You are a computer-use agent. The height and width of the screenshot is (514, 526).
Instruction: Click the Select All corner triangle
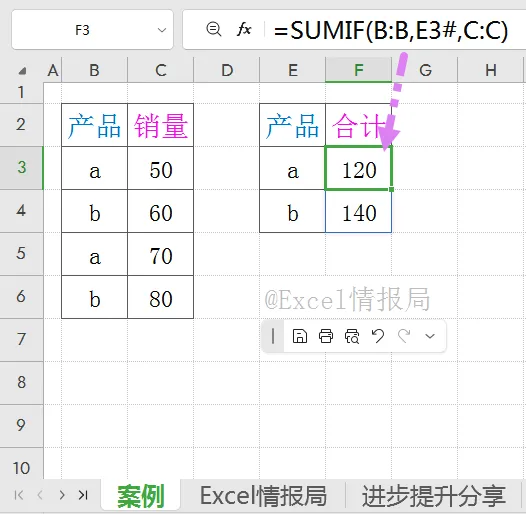[x=22, y=70]
